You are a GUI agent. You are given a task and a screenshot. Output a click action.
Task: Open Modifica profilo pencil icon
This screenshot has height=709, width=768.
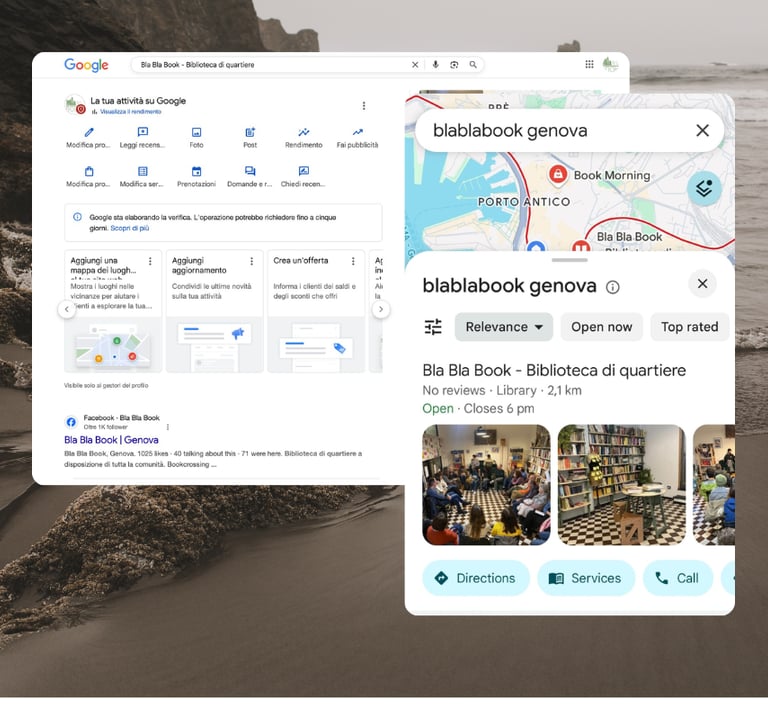tap(89, 132)
